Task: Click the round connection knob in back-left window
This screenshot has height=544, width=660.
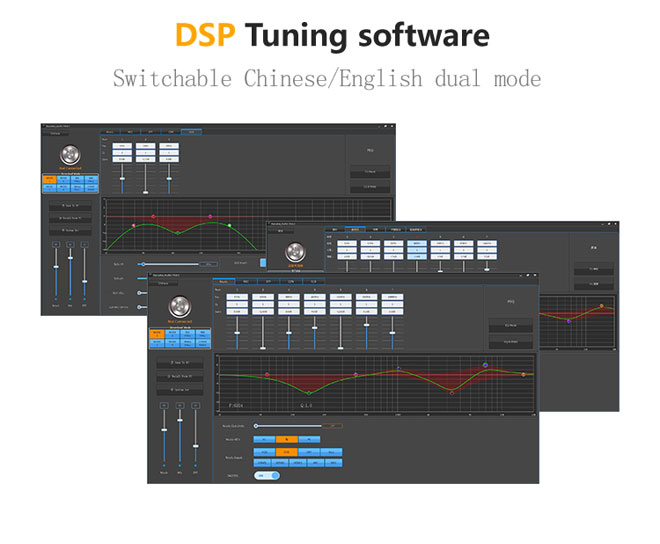Action: 70,155
